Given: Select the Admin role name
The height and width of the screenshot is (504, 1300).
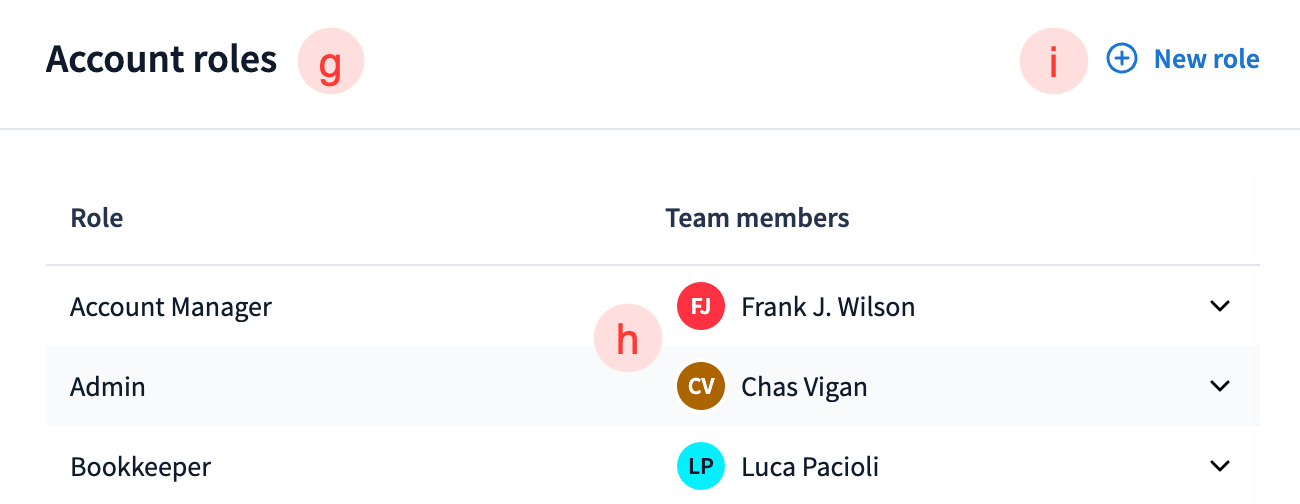Looking at the screenshot, I should coord(108,386).
